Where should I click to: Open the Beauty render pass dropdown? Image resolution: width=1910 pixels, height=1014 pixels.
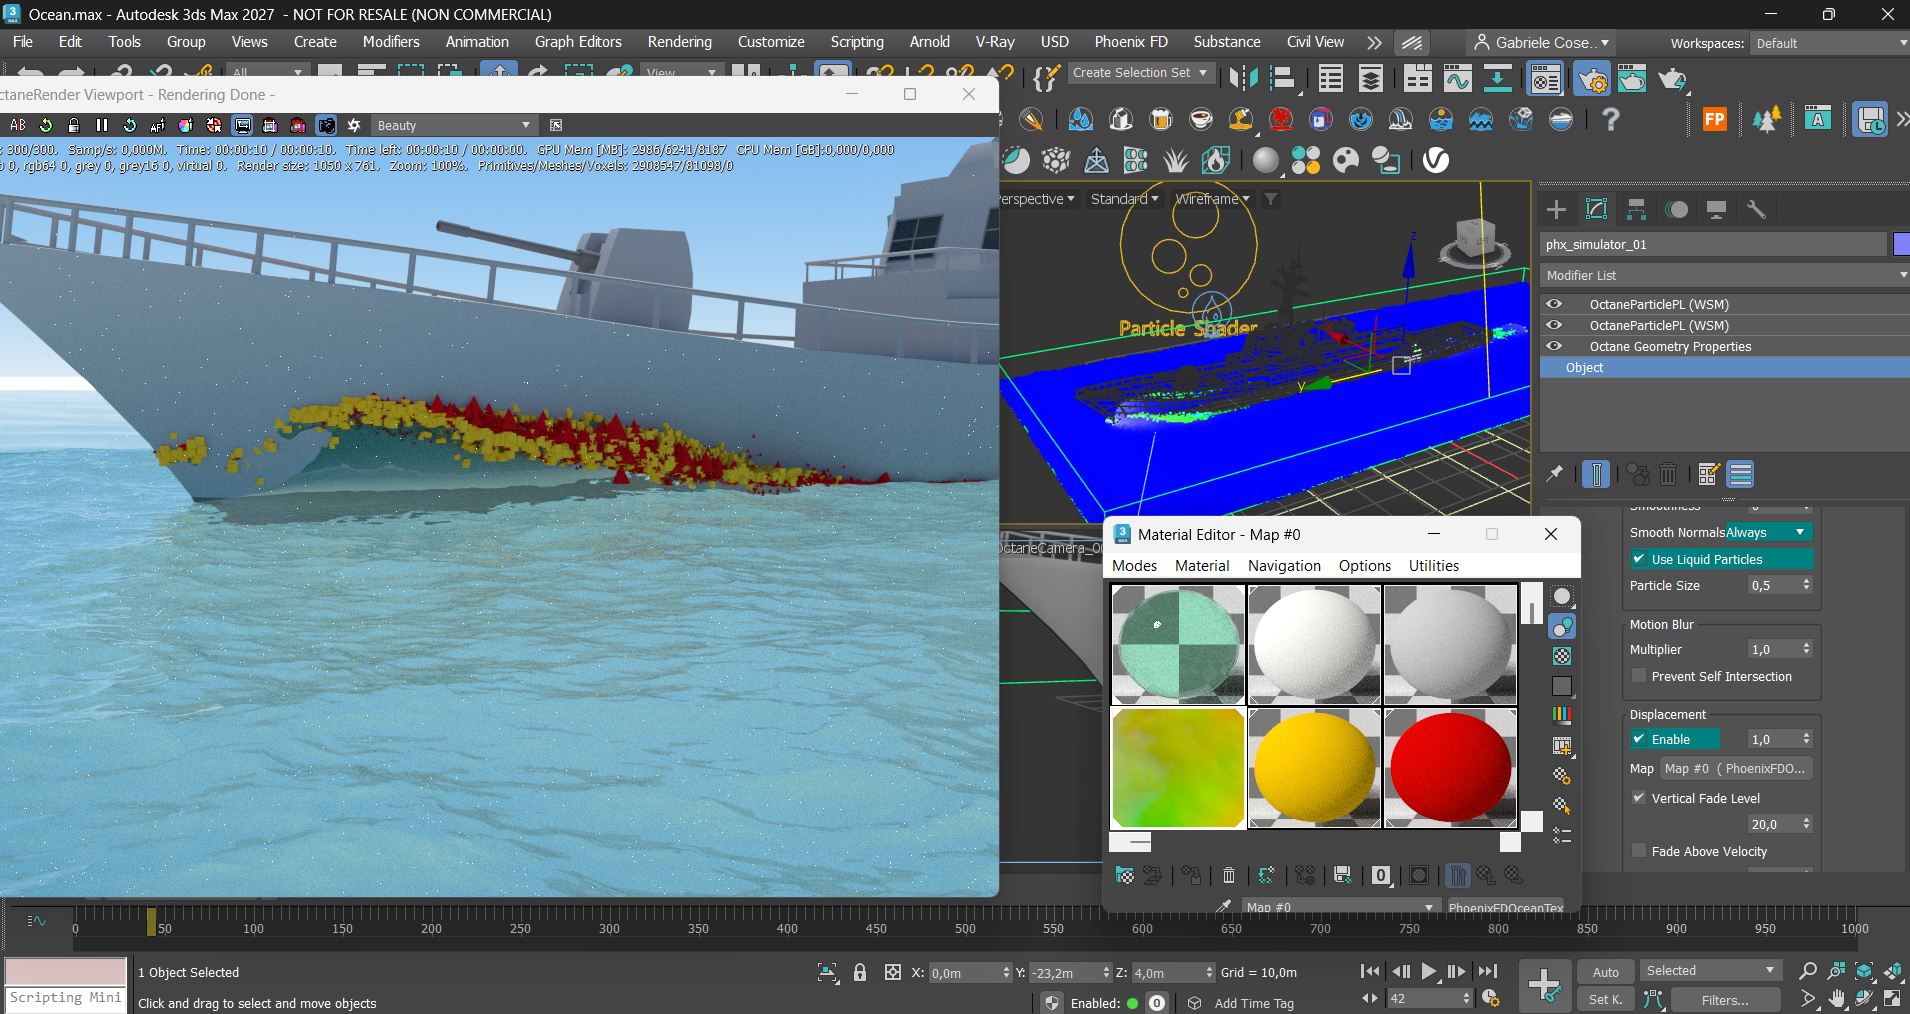click(x=453, y=125)
